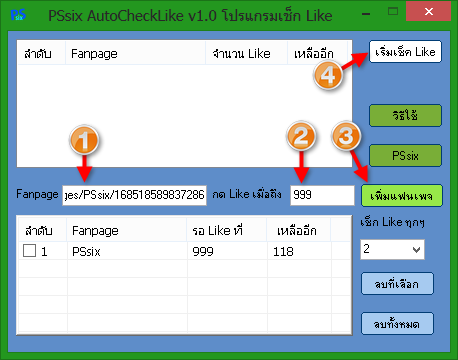This screenshot has height=360, width=458.
Task: Open the วิธีใช้ how-to button
Action: pyautogui.click(x=405, y=116)
